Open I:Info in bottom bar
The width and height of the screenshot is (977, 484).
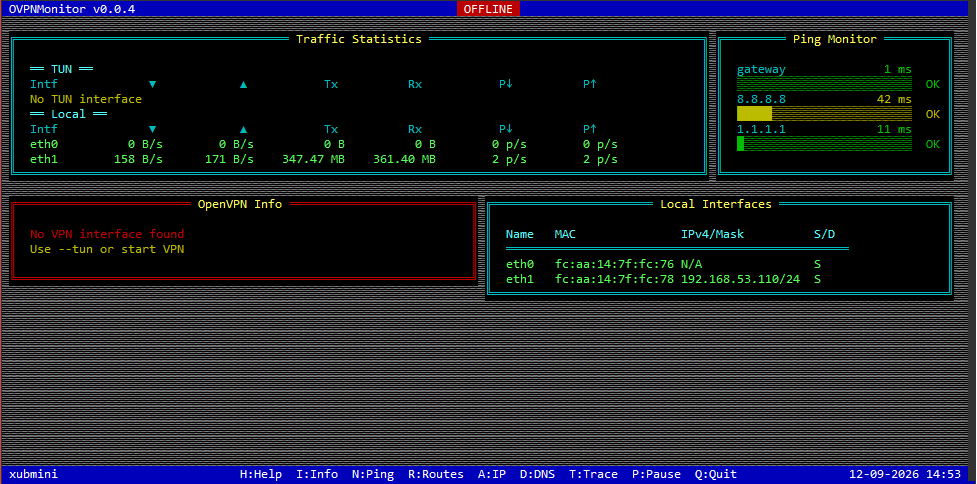tap(317, 474)
